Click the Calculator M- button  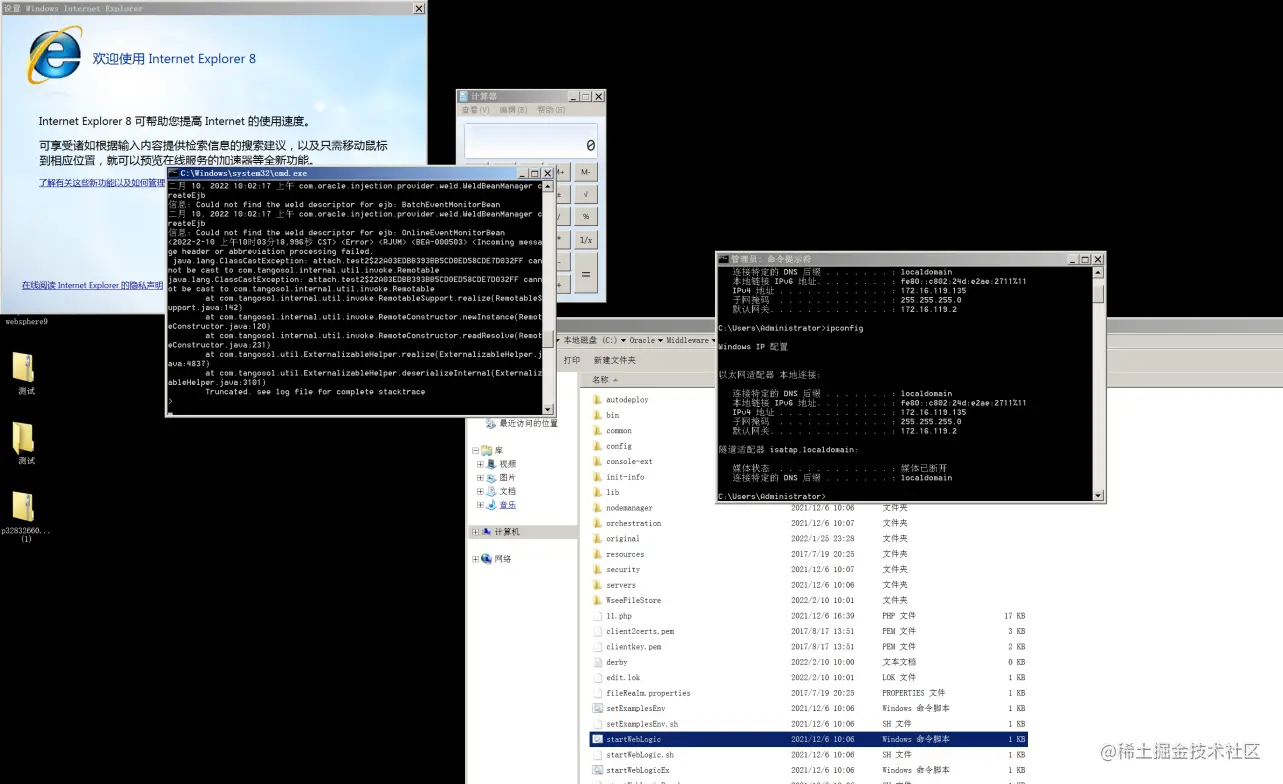point(586,172)
